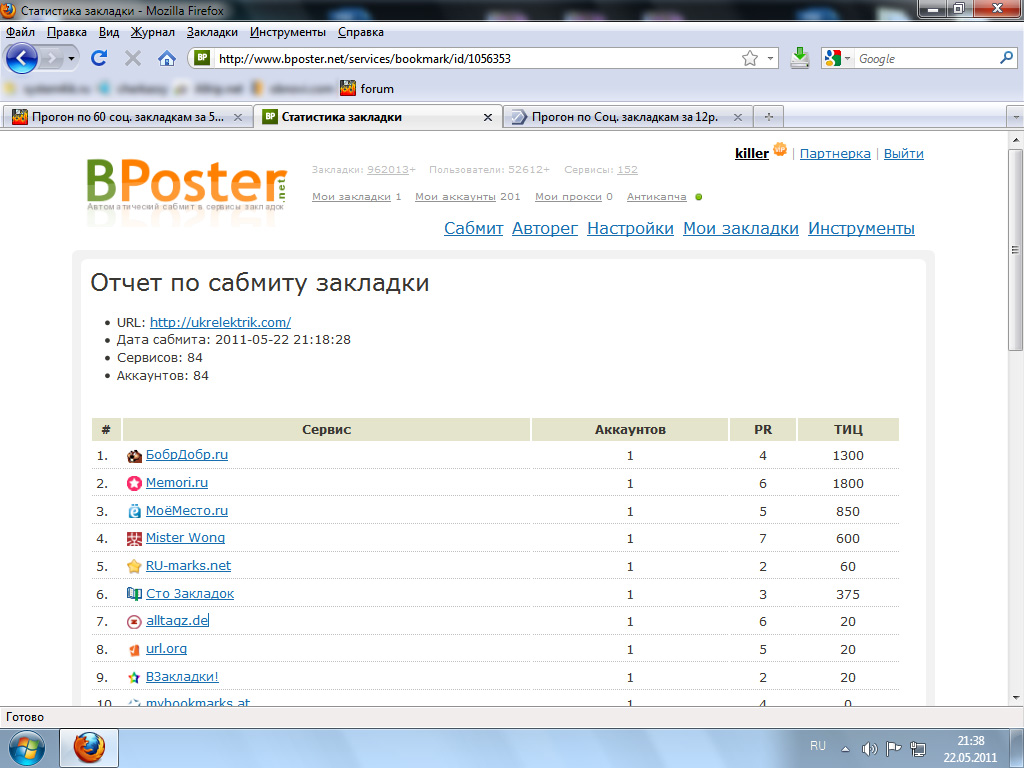Log out via Выйти link
This screenshot has width=1024, height=768.
pos(904,153)
